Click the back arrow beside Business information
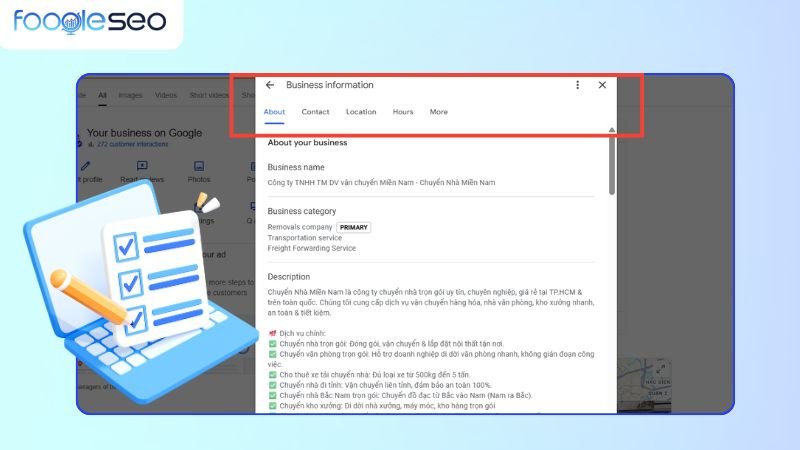 [270, 85]
